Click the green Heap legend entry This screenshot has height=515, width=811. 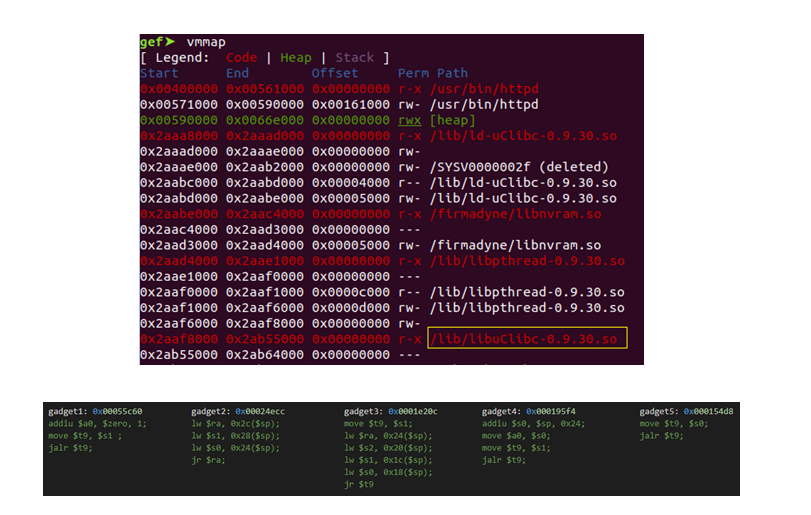[x=295, y=57]
